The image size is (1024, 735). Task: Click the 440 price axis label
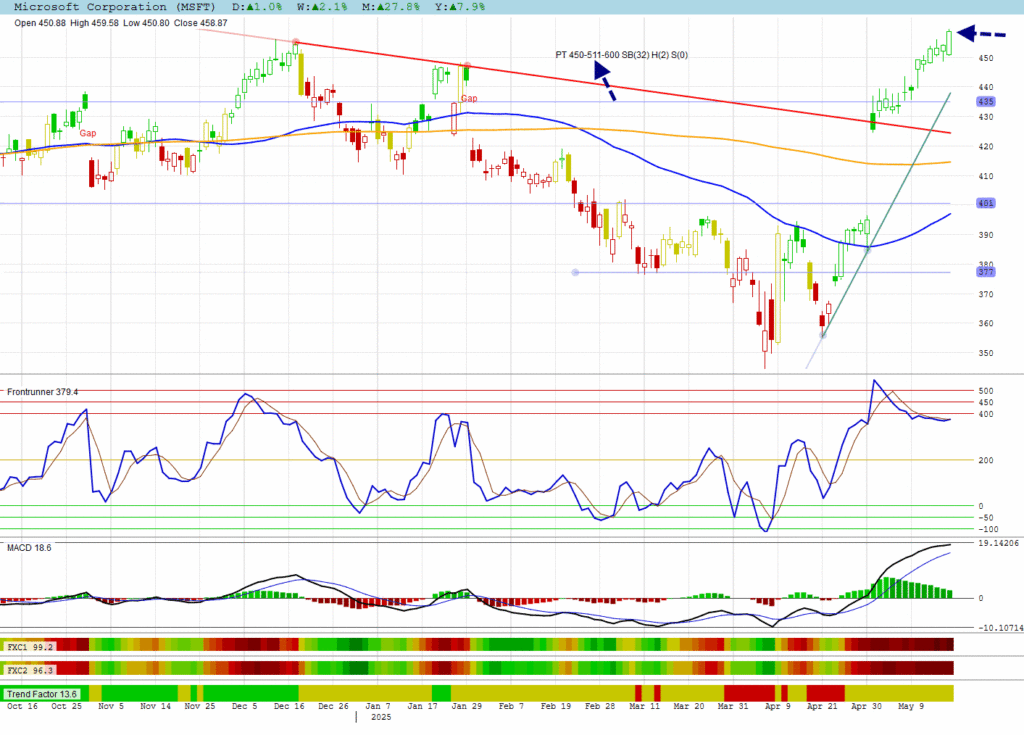(x=985, y=87)
